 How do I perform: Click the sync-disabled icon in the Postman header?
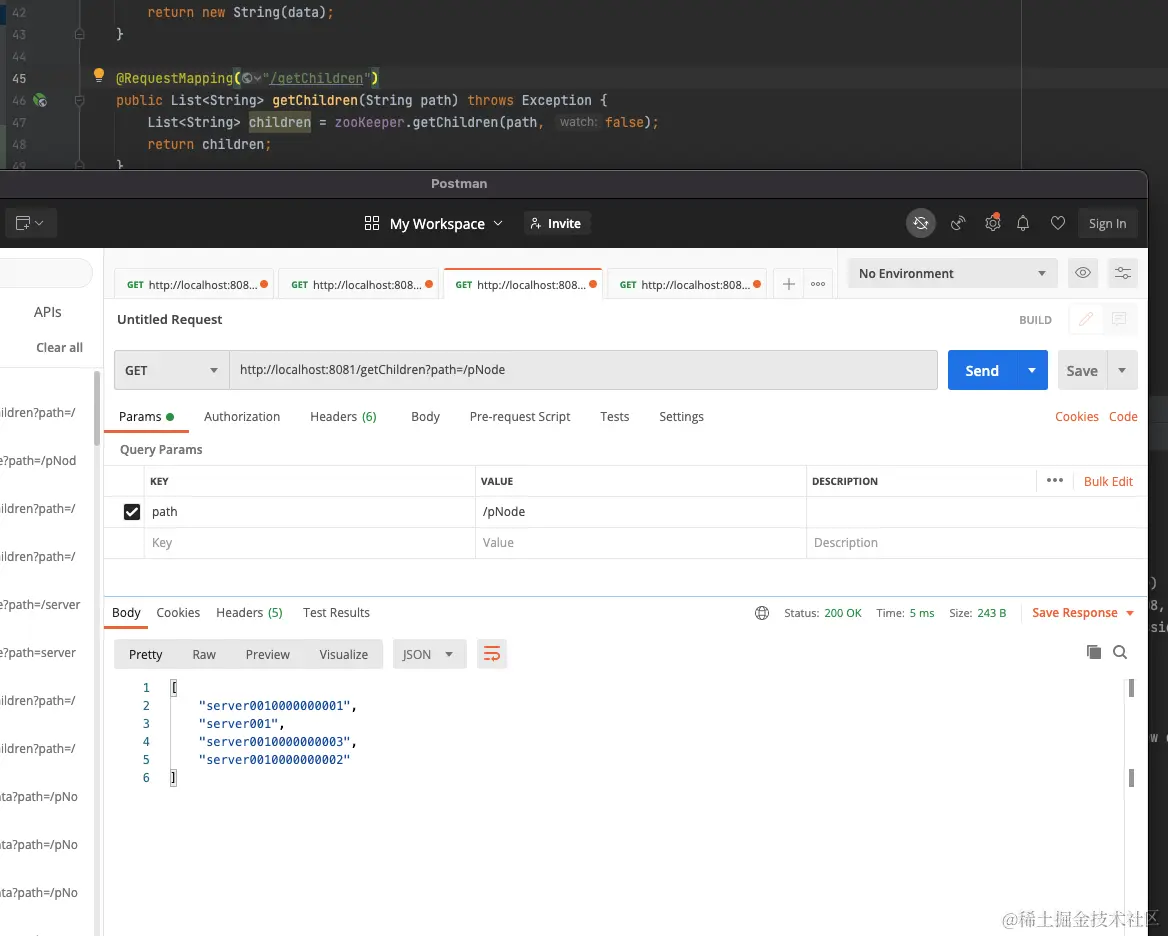(921, 223)
